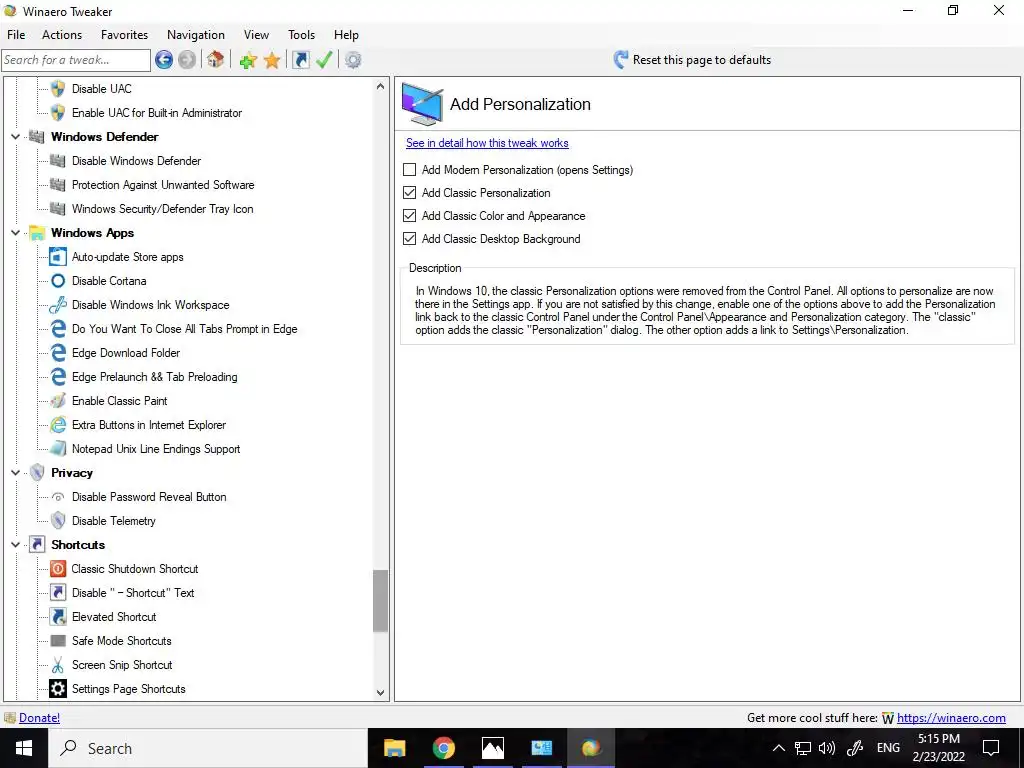Open the Actions menu

point(62,35)
